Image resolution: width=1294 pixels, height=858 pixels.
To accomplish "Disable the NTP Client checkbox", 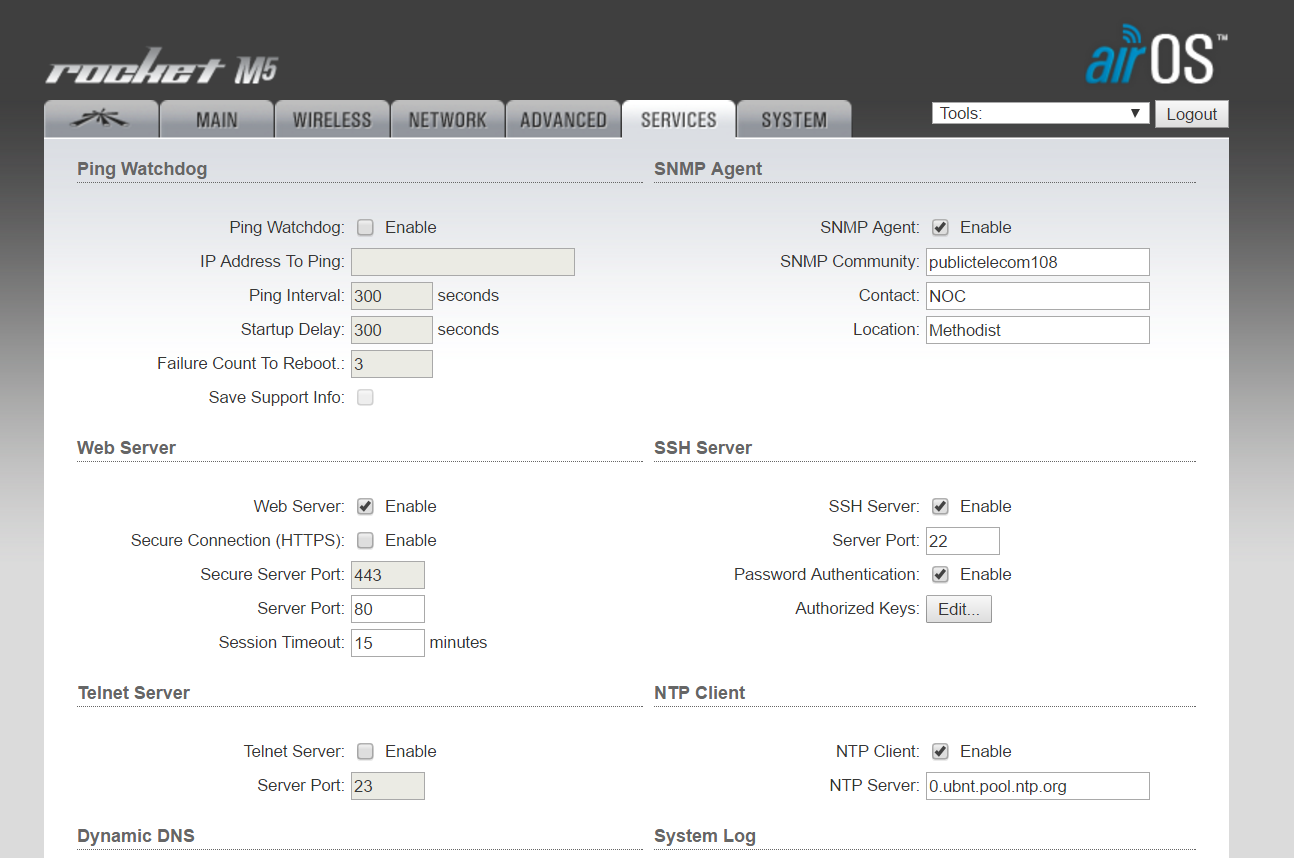I will tap(940, 752).
